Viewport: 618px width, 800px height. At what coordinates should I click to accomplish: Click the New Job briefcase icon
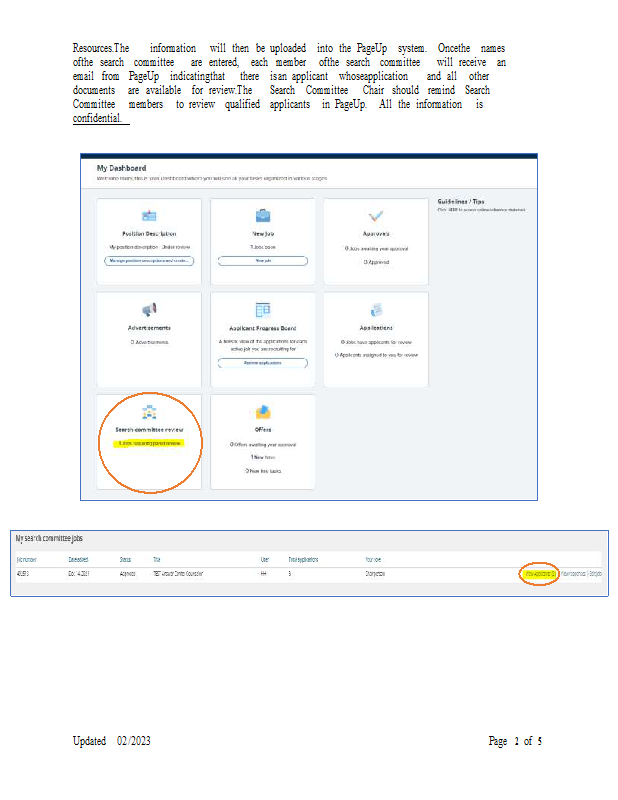coord(263,216)
